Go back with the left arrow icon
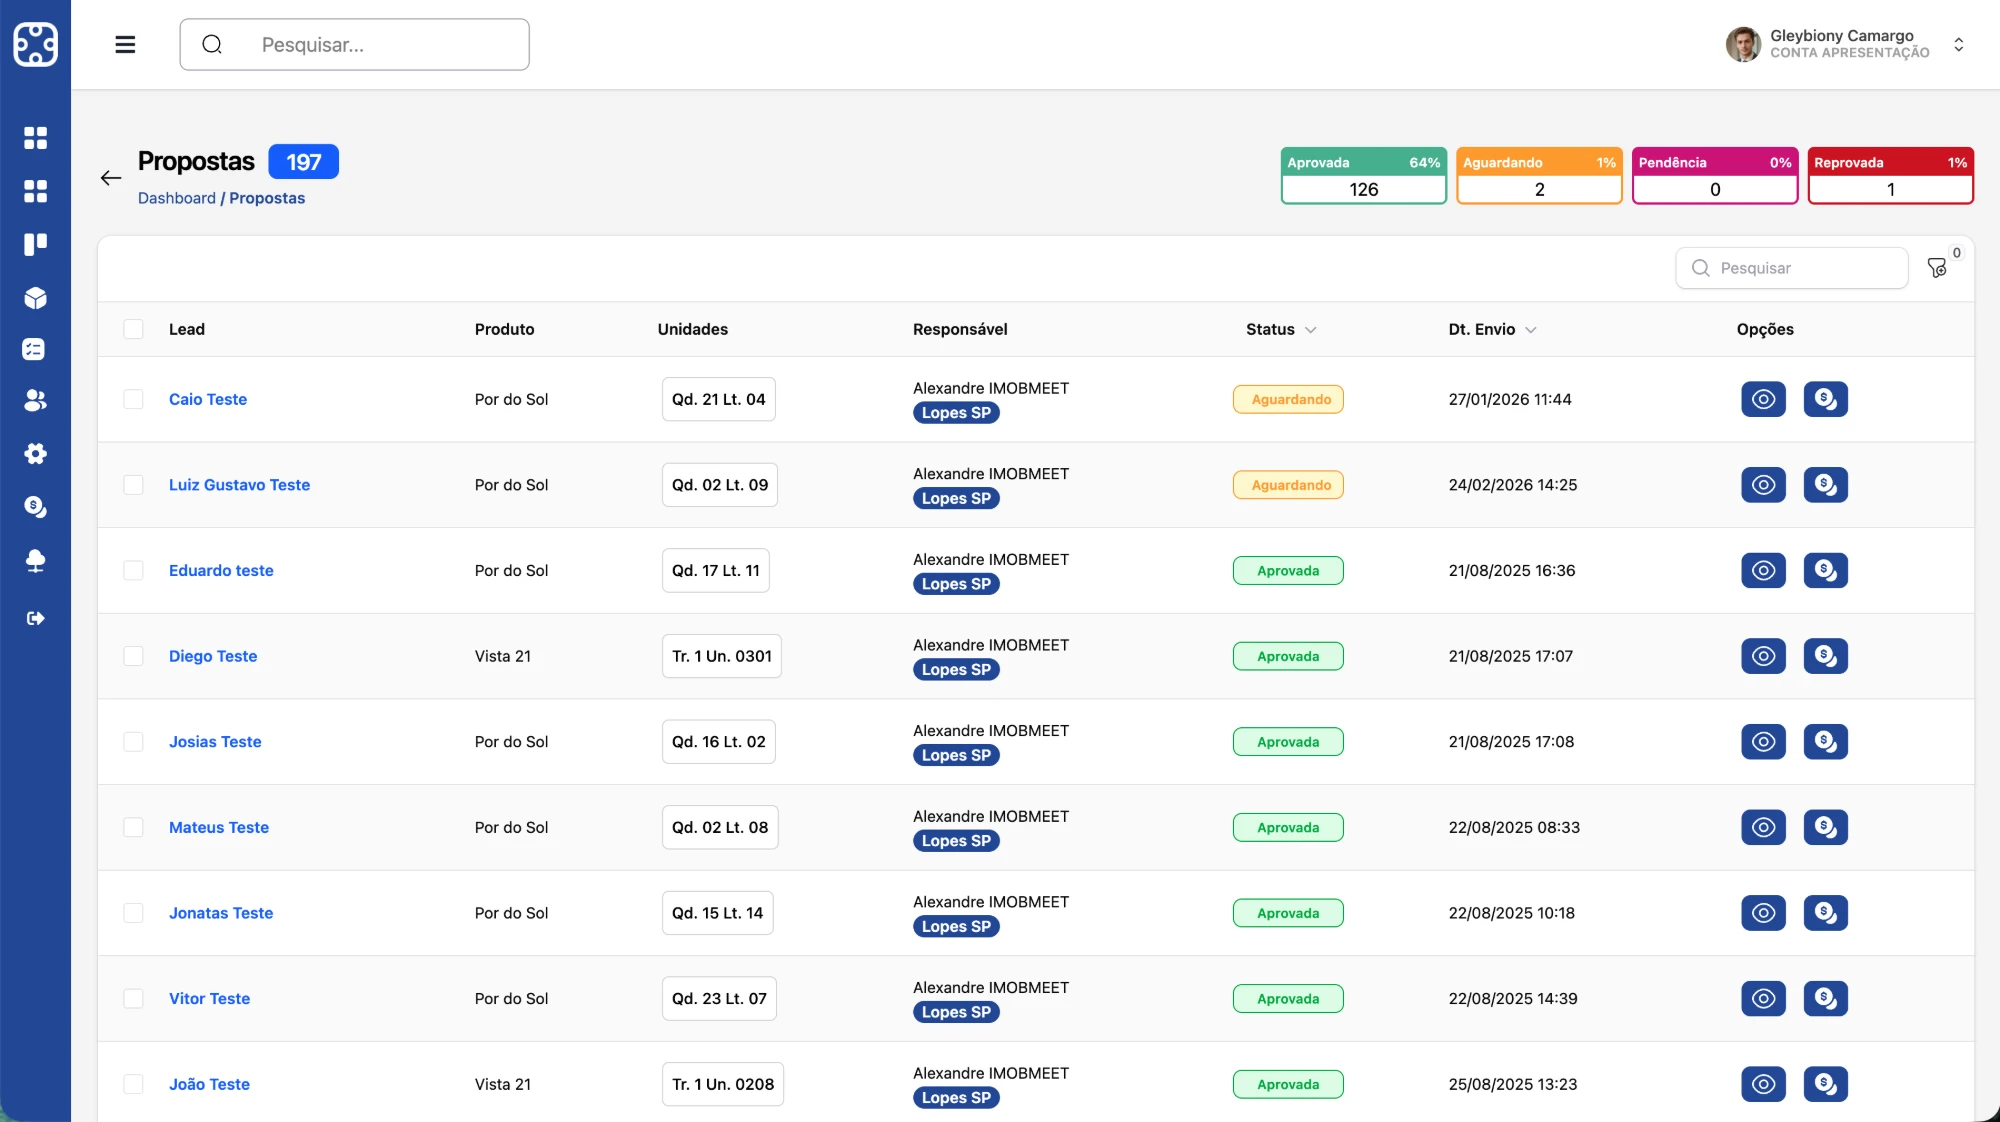Viewport: 2000px width, 1122px height. click(x=111, y=178)
